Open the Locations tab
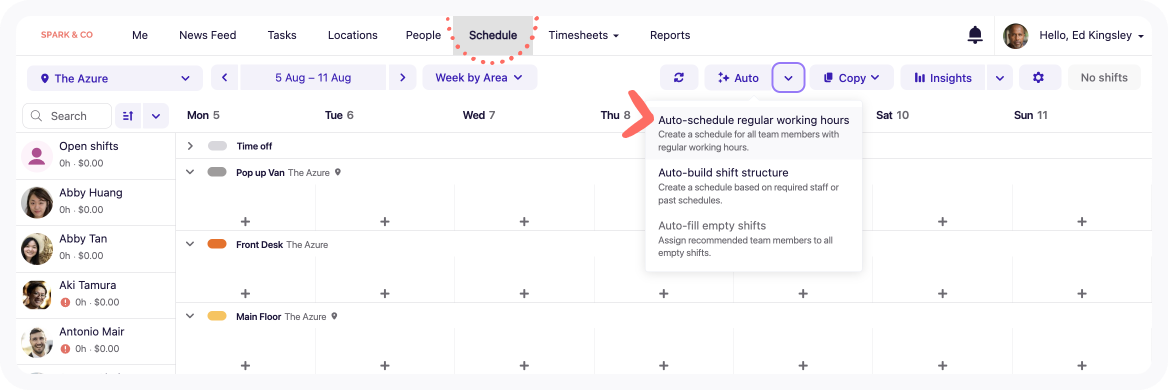This screenshot has width=1168, height=390. [x=352, y=35]
